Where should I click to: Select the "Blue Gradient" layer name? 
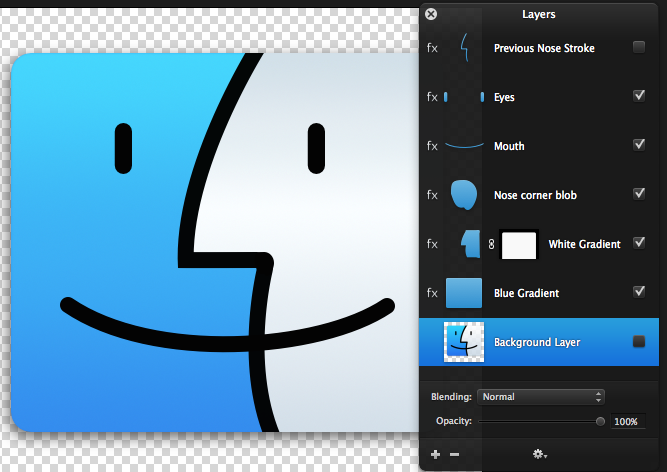[526, 293]
